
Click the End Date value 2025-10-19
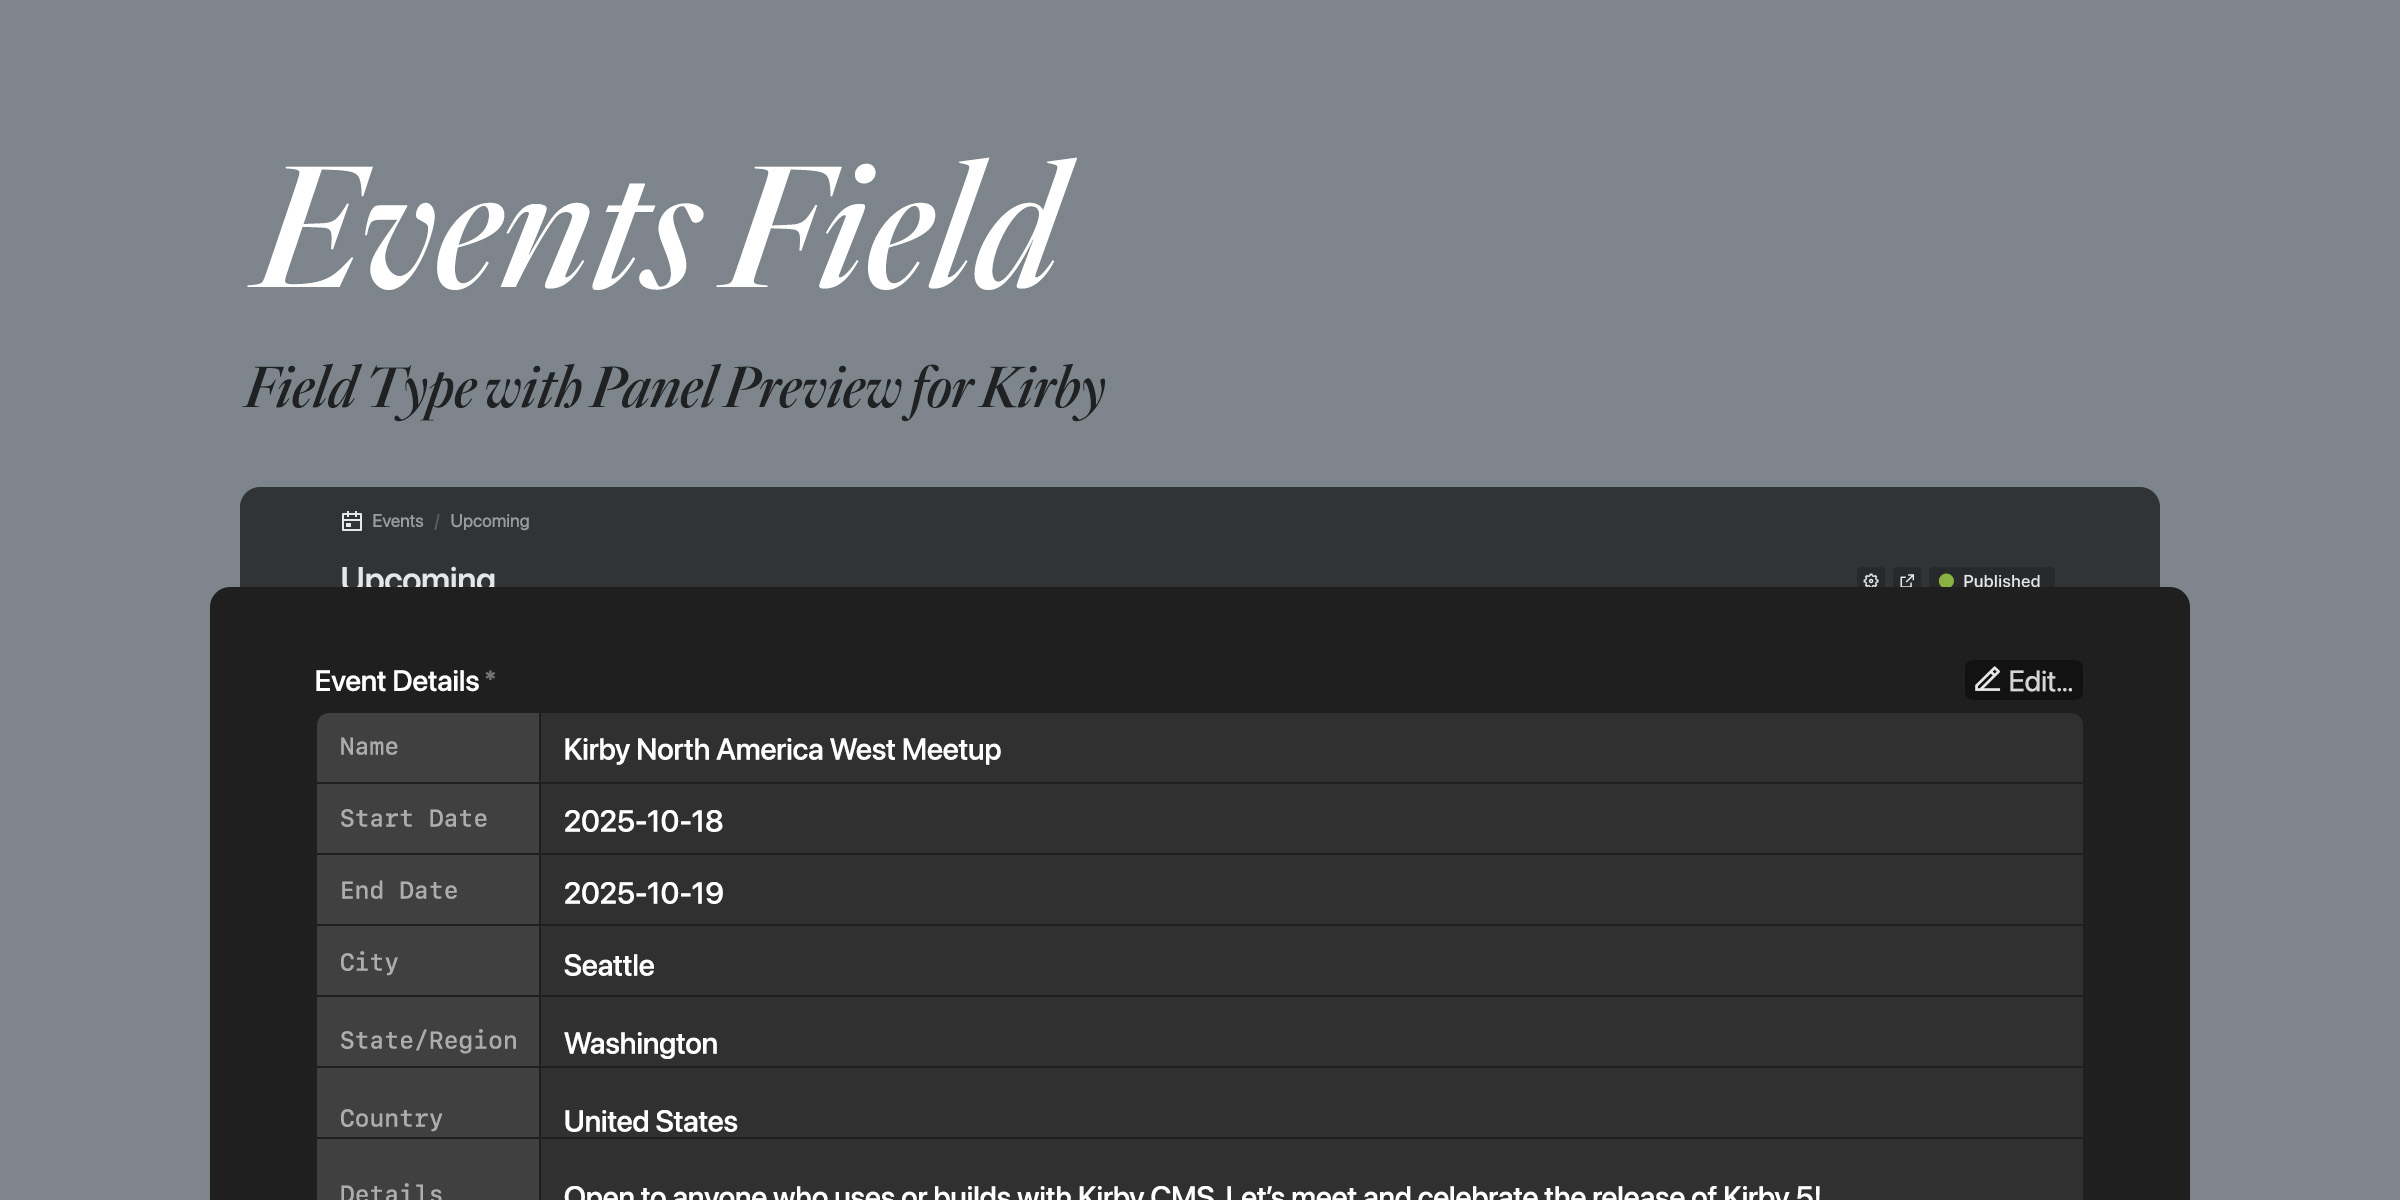644,893
